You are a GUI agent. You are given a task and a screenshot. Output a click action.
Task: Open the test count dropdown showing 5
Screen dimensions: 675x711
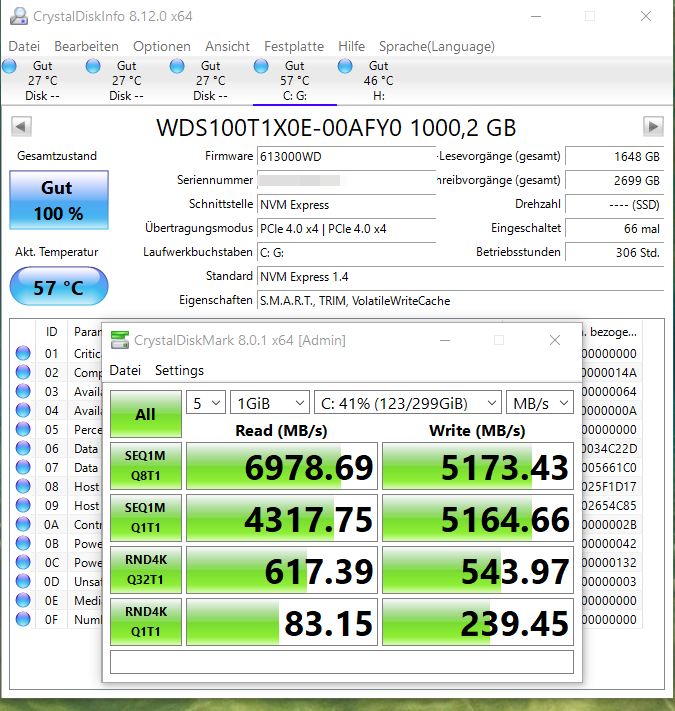point(206,403)
